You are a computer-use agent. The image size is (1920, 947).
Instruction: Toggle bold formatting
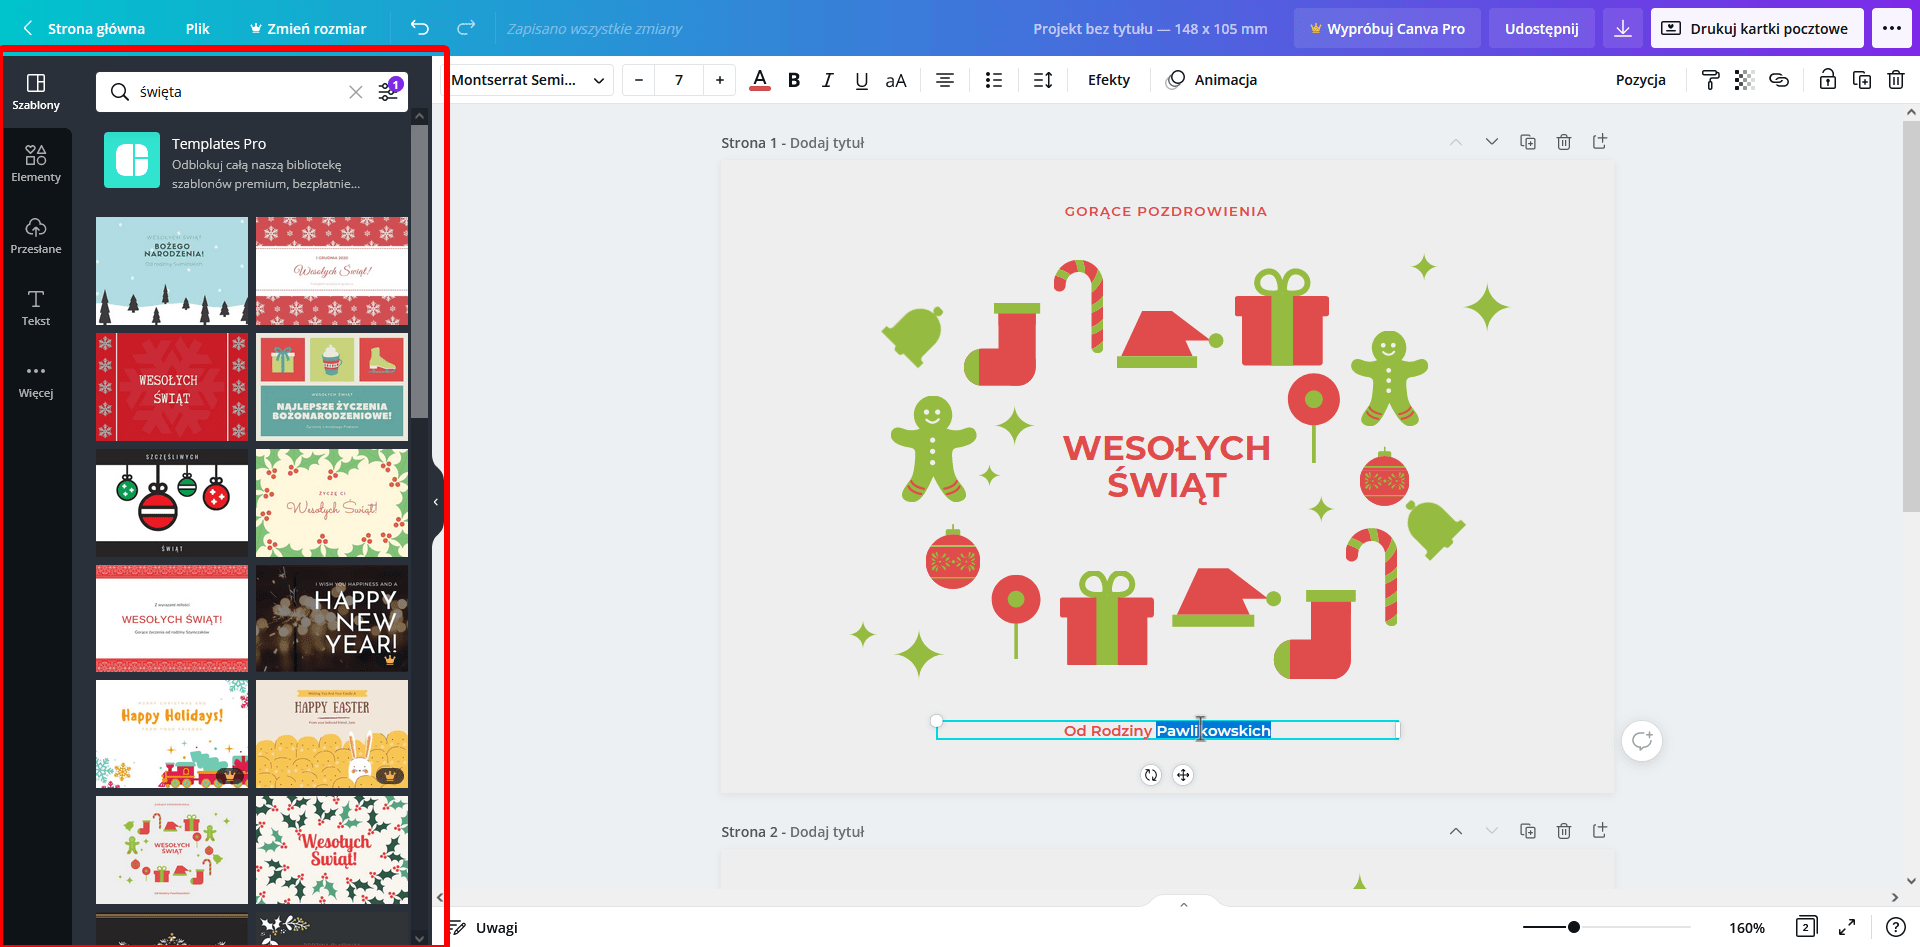[794, 80]
